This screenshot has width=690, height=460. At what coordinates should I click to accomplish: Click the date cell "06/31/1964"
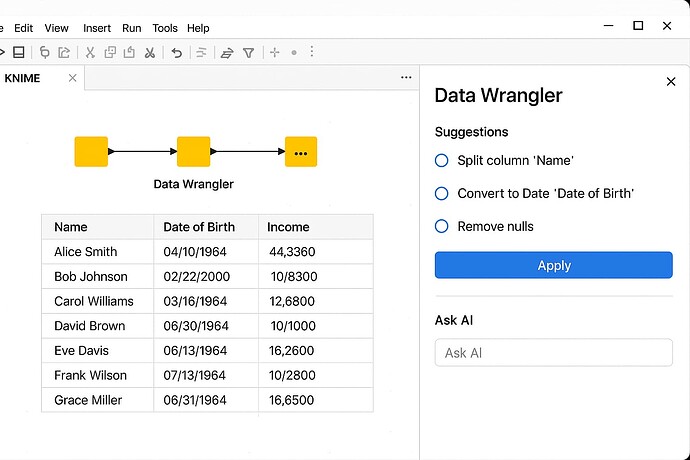[x=206, y=400]
